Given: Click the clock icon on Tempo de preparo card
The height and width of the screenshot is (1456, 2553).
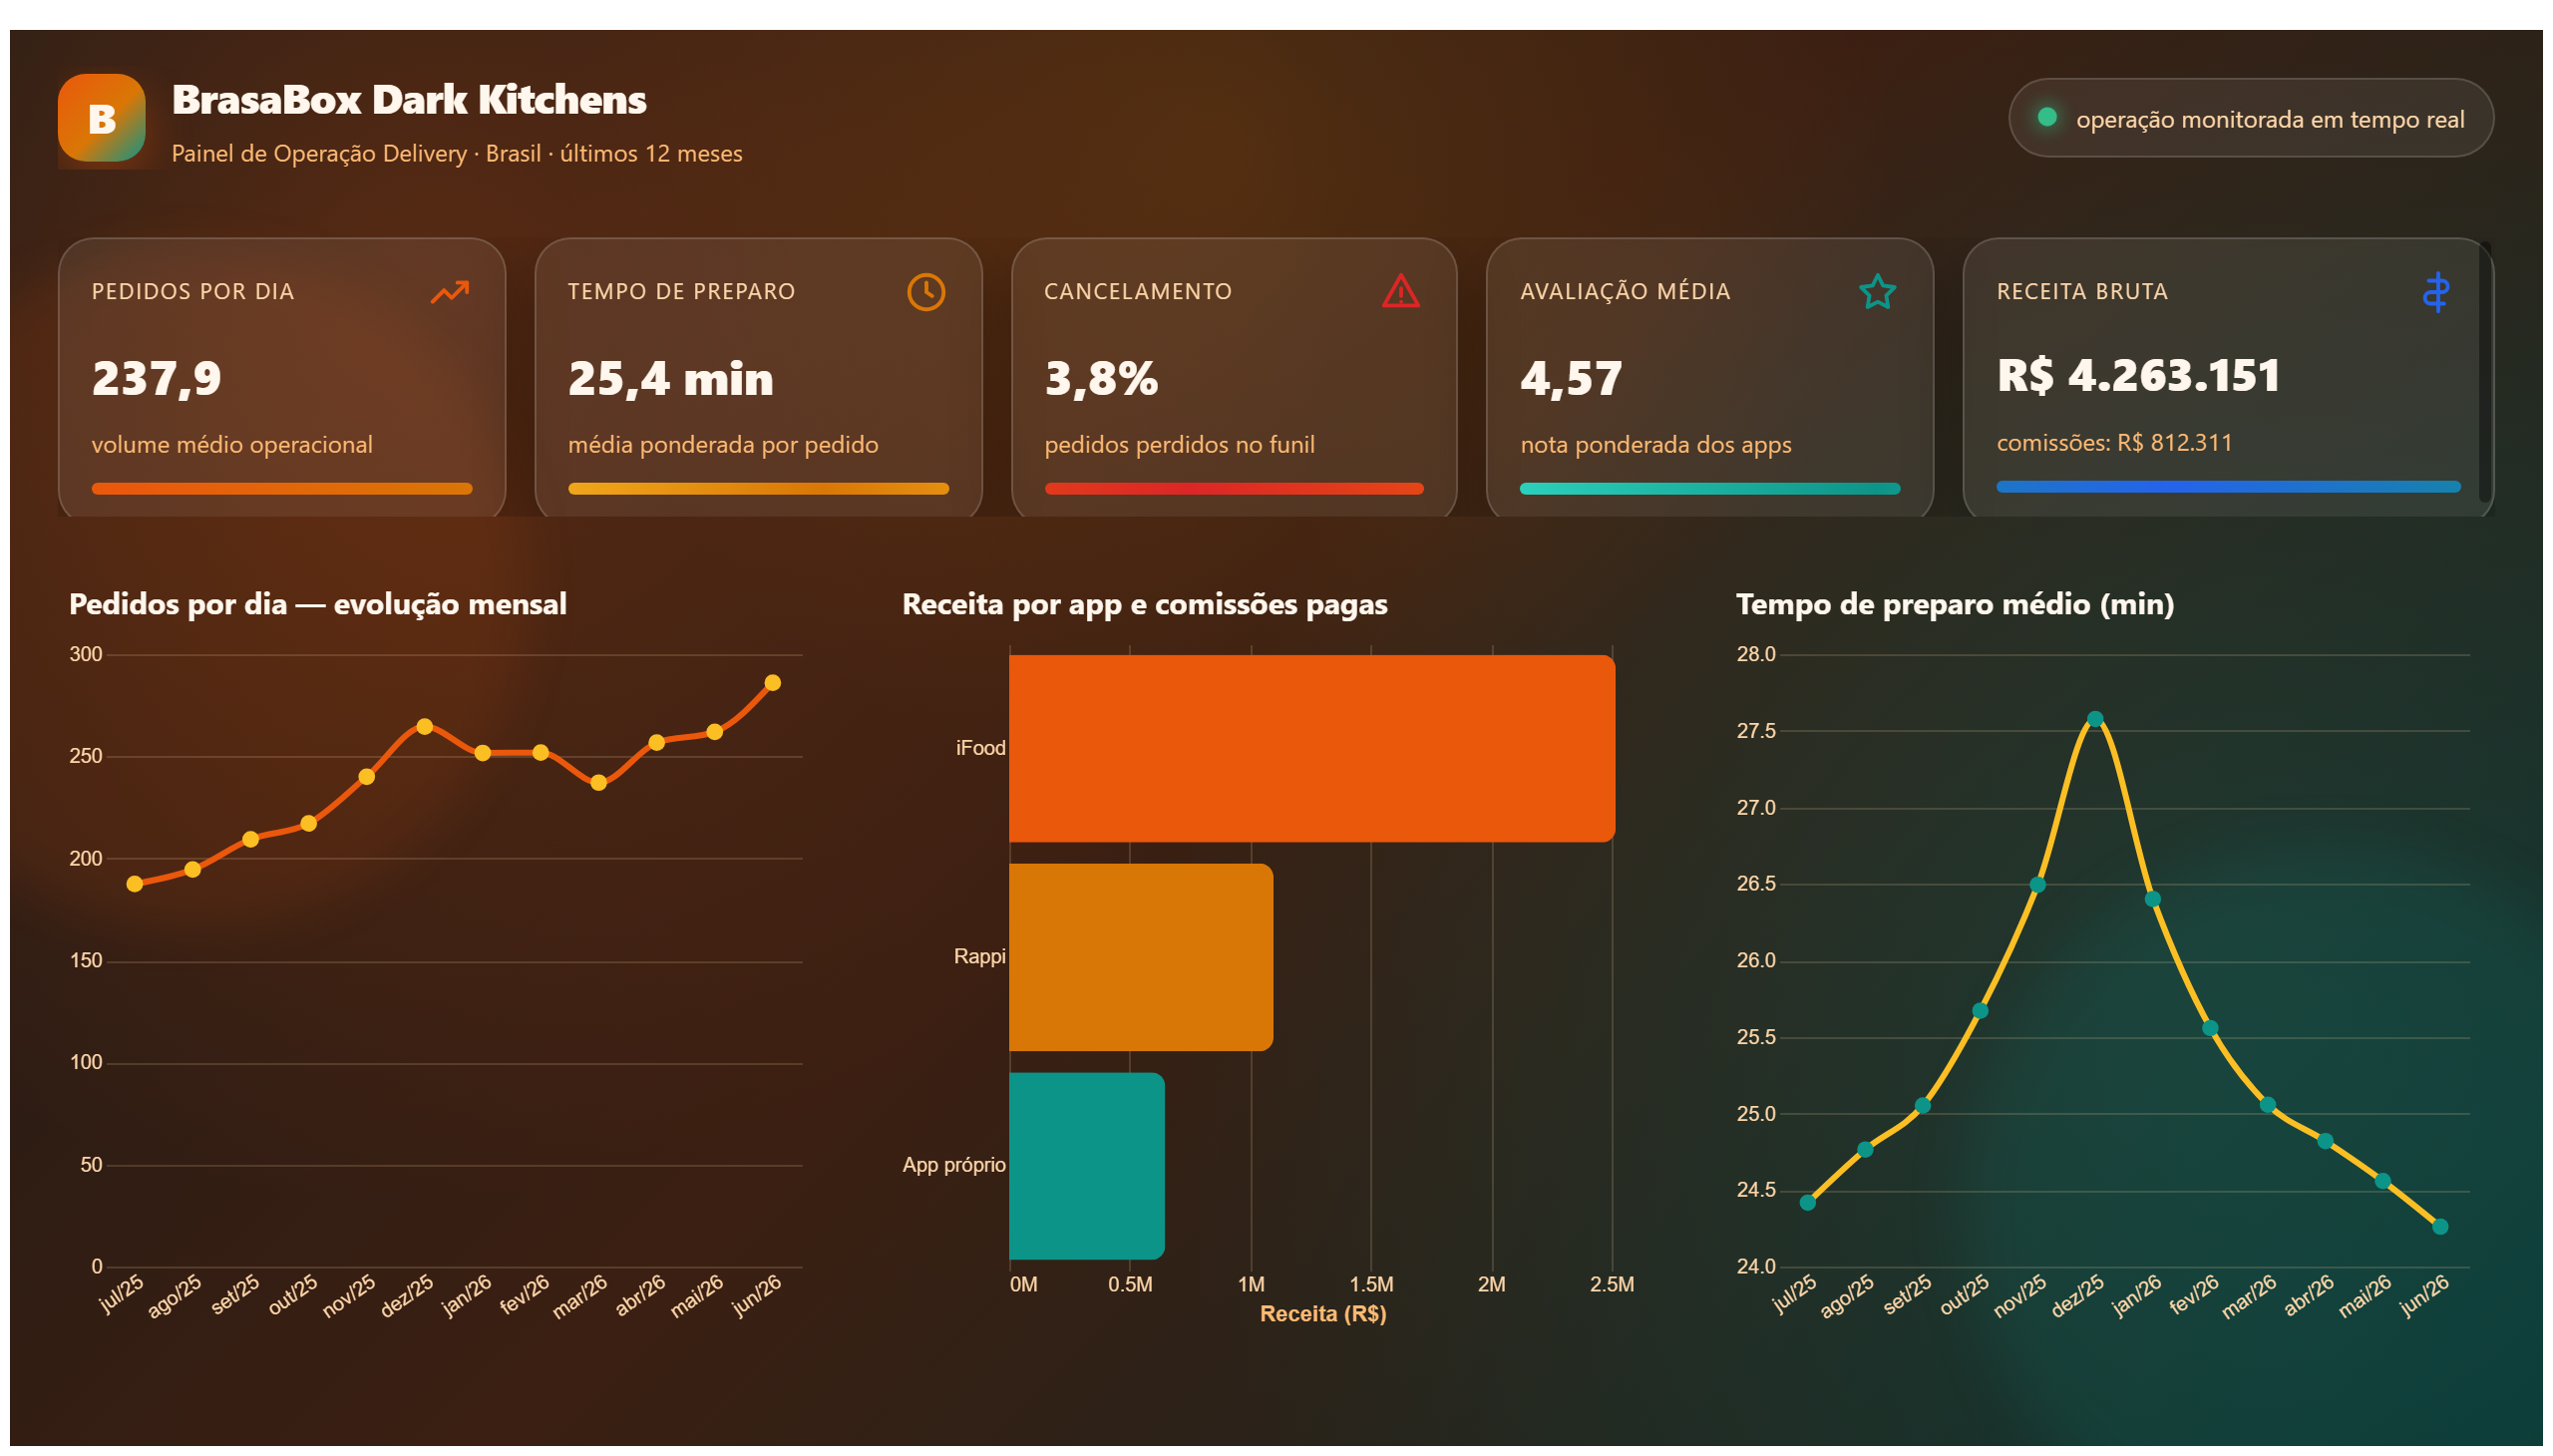Looking at the screenshot, I should (x=926, y=292).
